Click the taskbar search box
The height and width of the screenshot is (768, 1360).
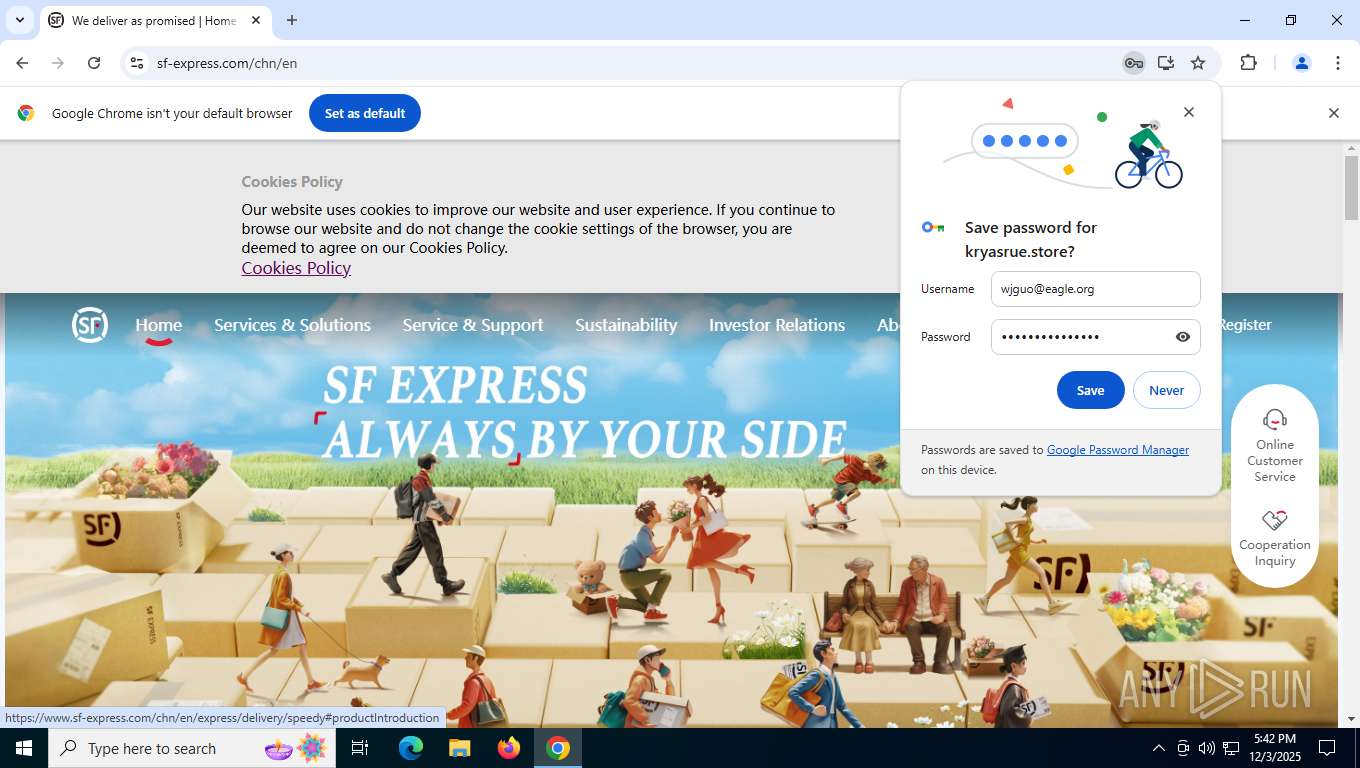[192, 748]
